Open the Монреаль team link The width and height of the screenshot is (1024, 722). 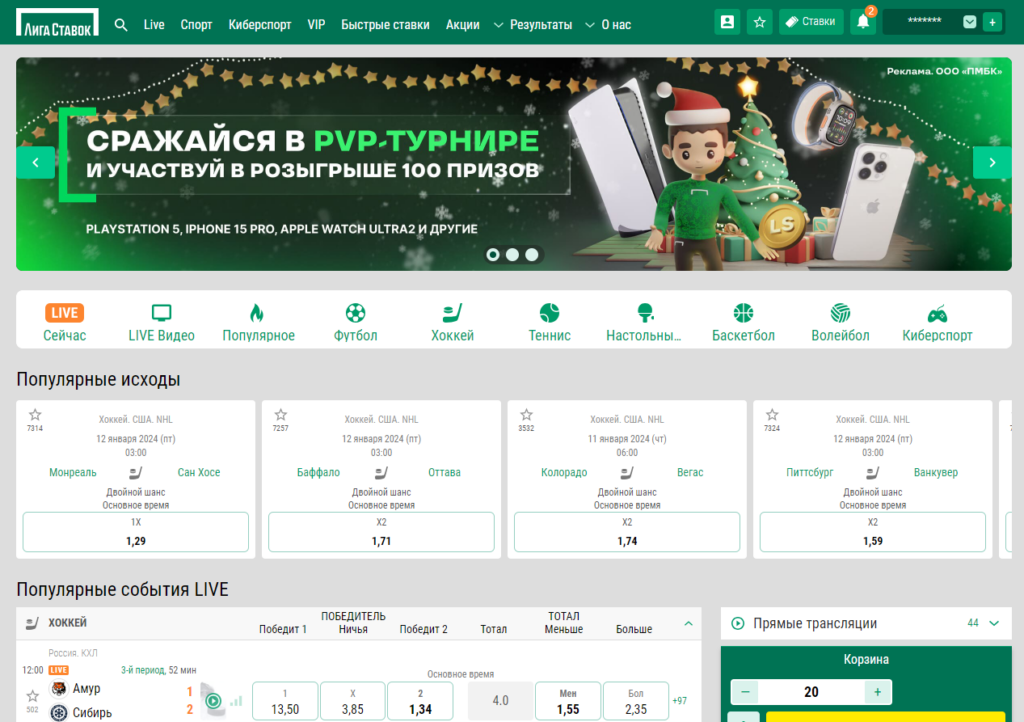(x=72, y=472)
